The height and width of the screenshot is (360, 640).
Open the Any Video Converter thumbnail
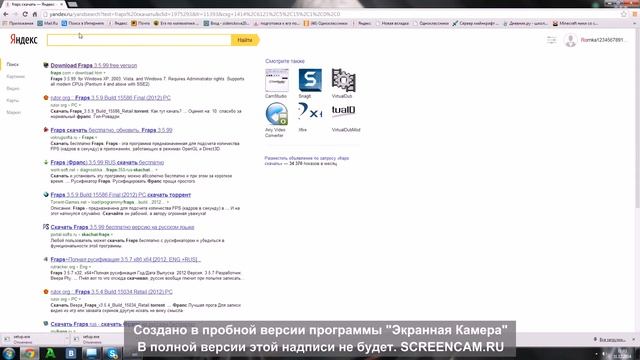pos(277,113)
